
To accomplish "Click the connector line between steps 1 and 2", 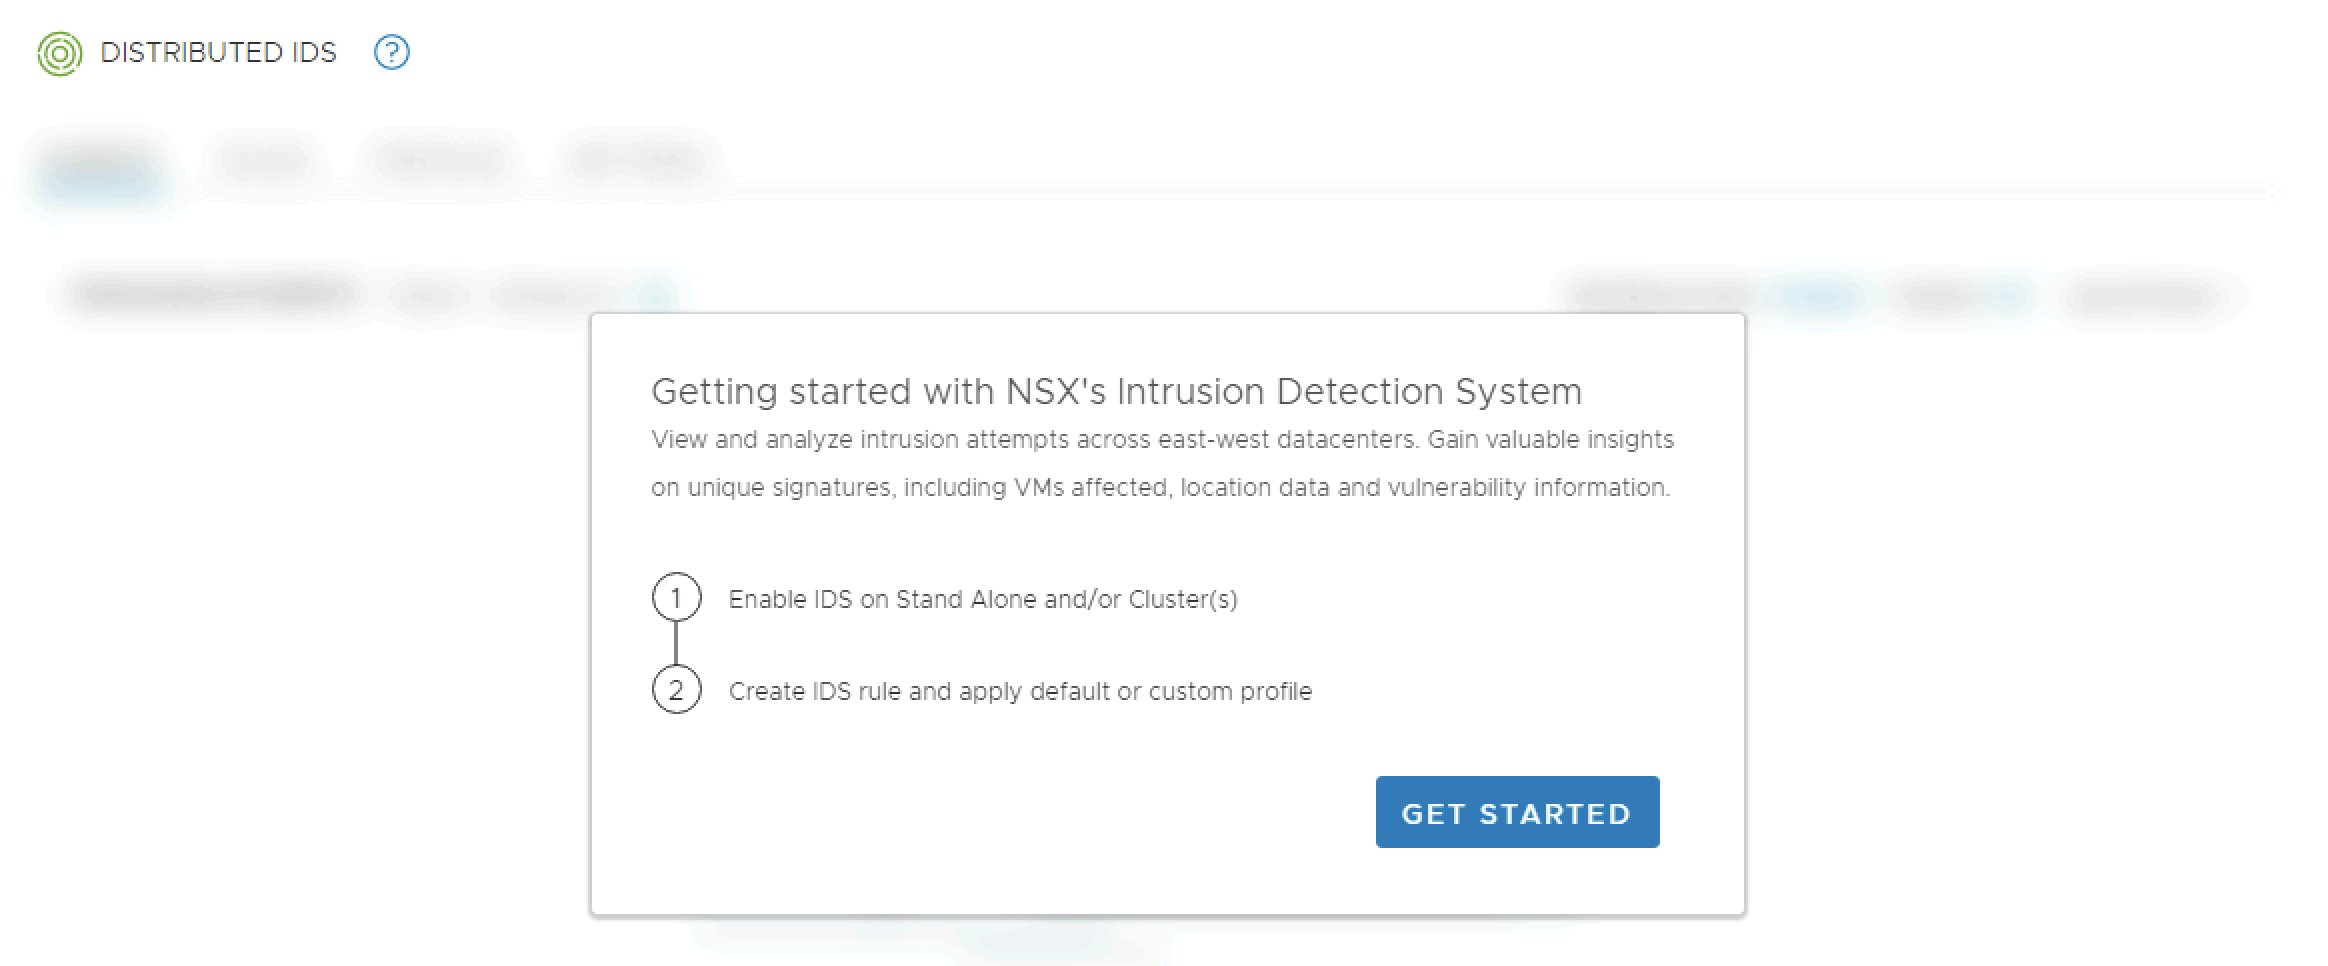I will [x=676, y=644].
